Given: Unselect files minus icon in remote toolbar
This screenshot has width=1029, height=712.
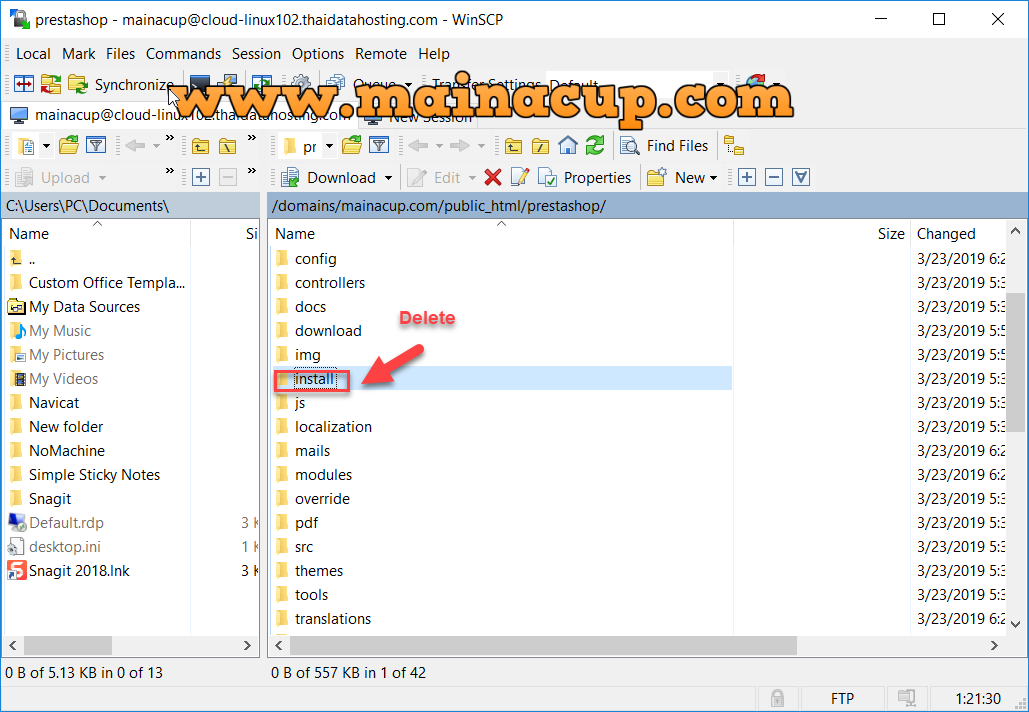Looking at the screenshot, I should (774, 177).
